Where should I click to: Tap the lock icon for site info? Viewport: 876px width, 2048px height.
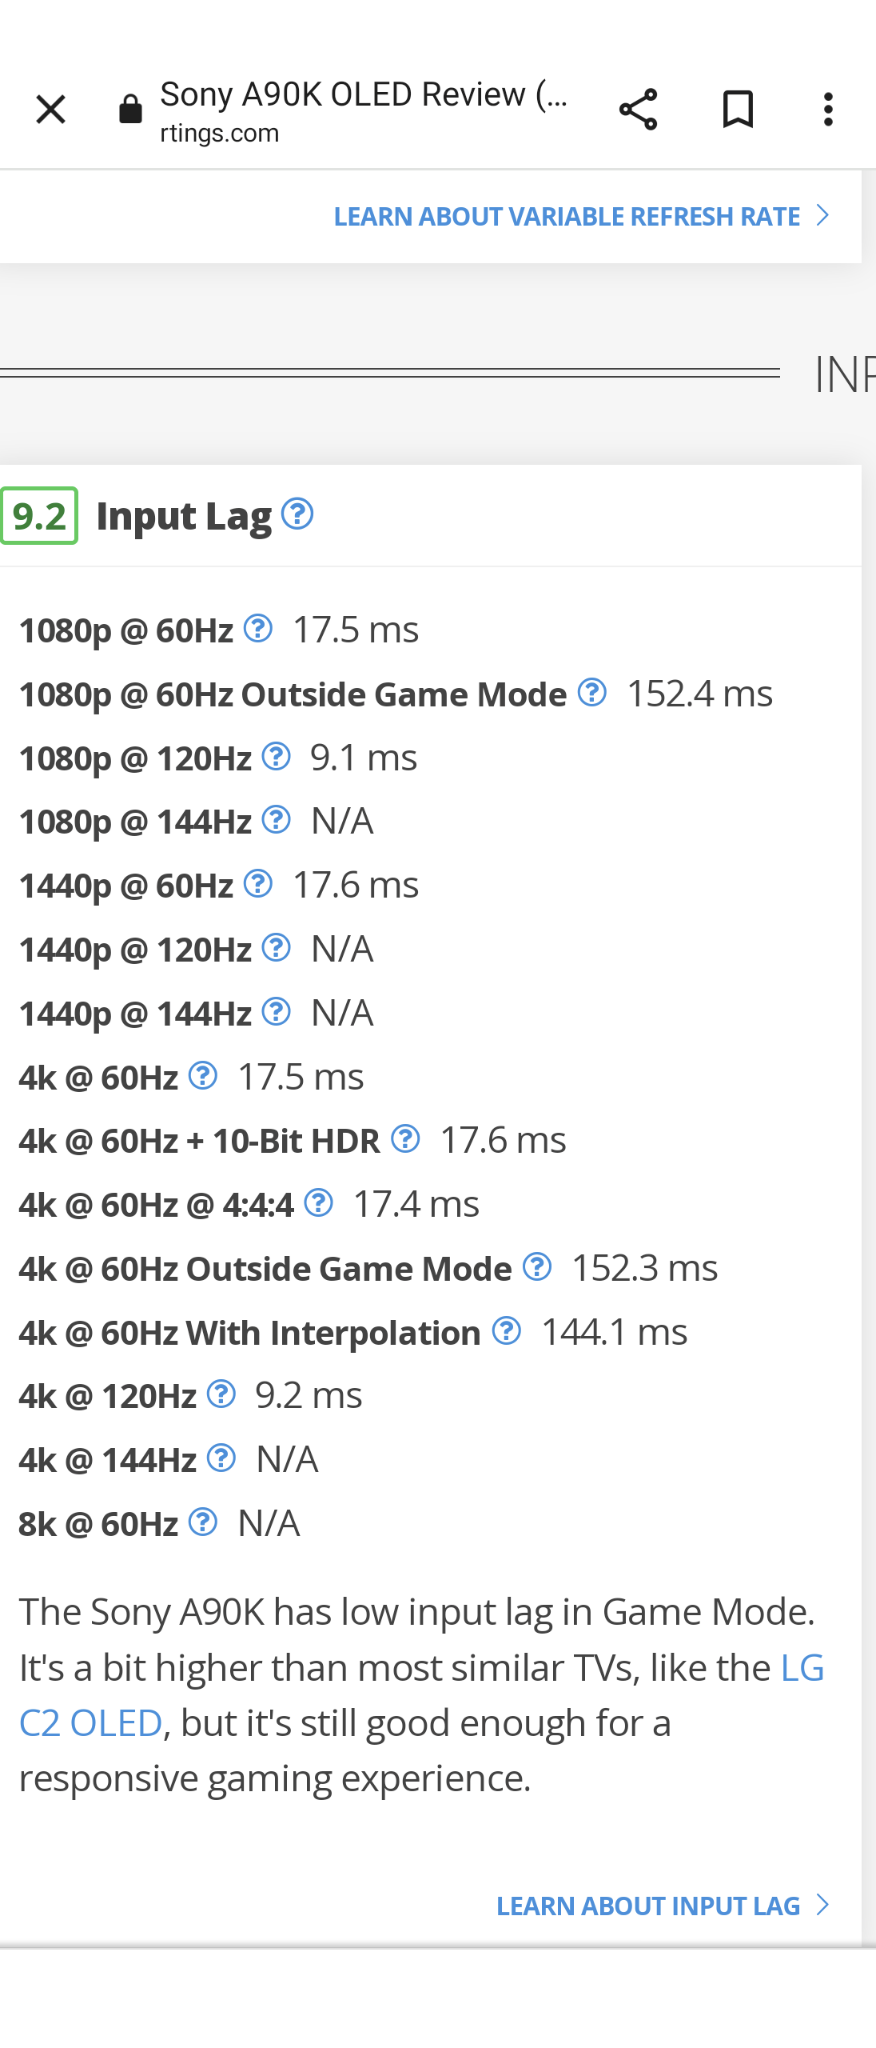(130, 109)
